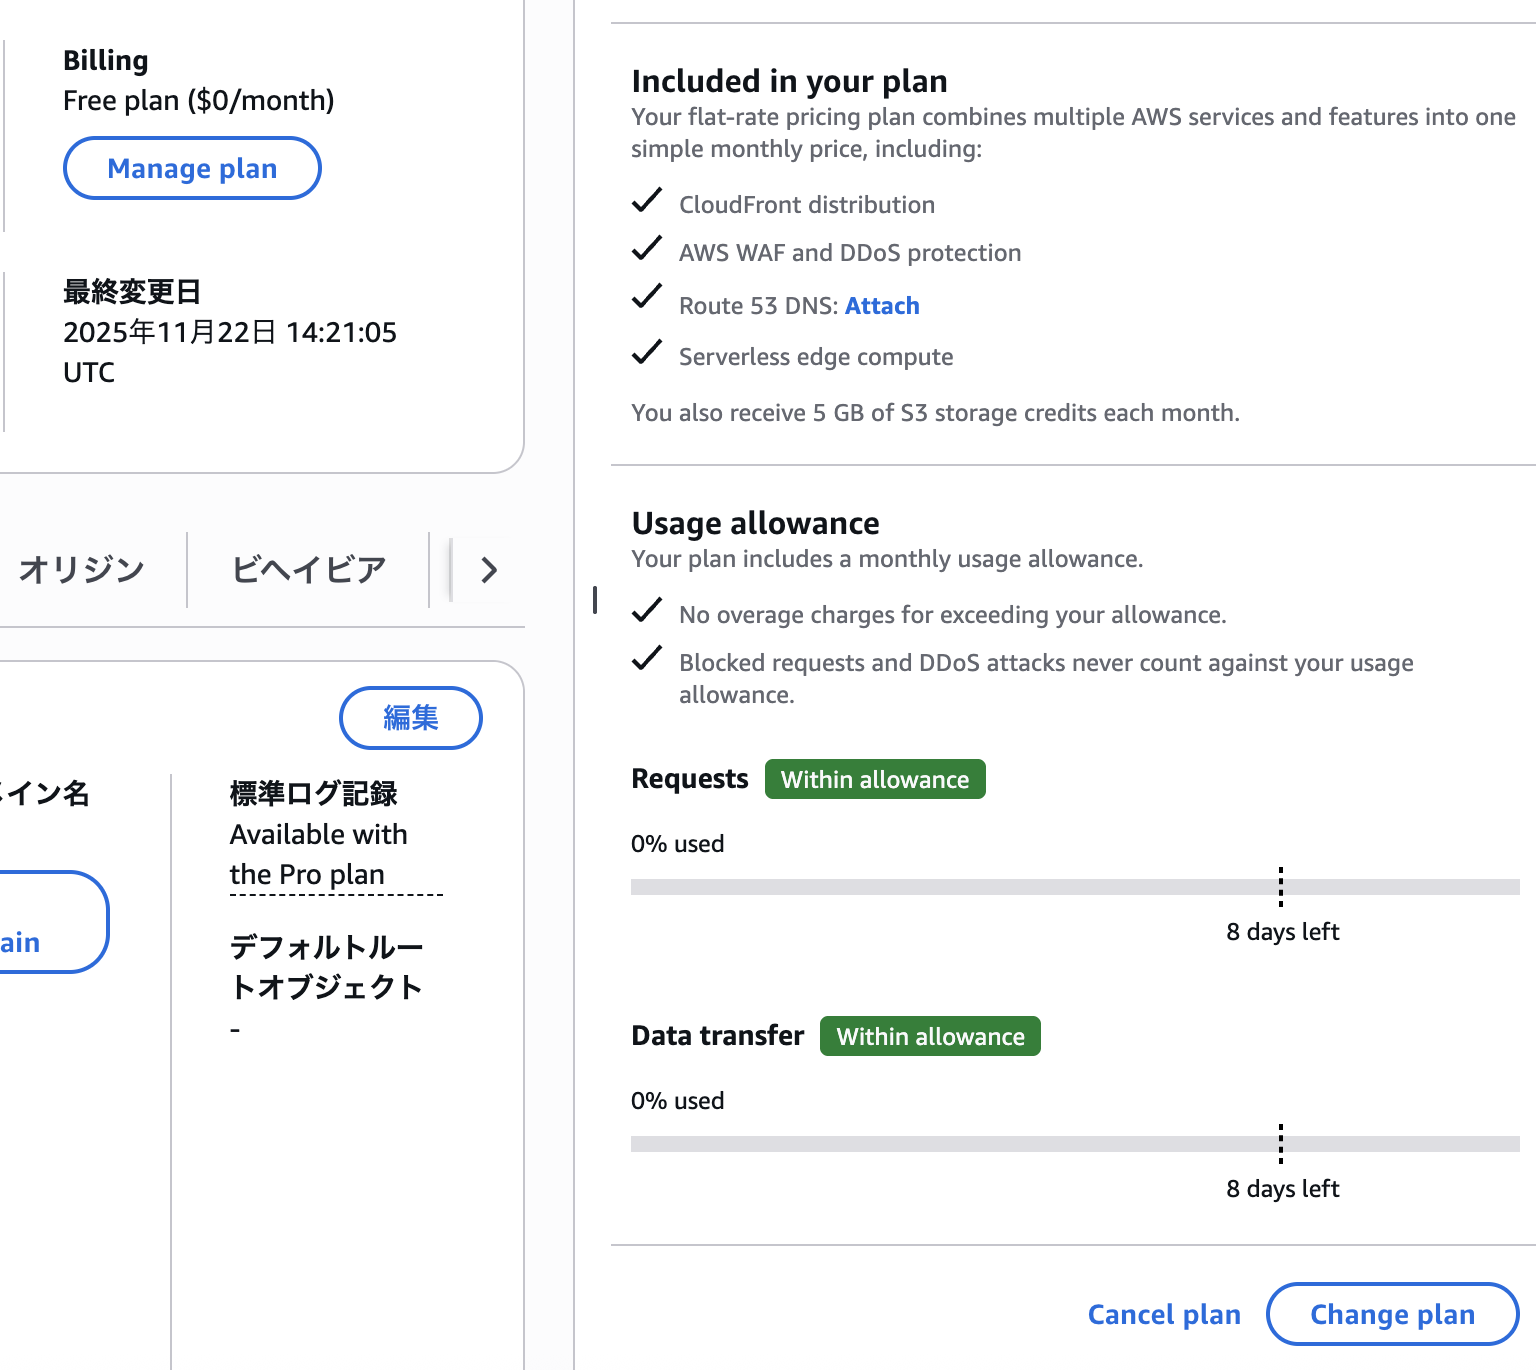Open the オリジン tab

(82, 570)
